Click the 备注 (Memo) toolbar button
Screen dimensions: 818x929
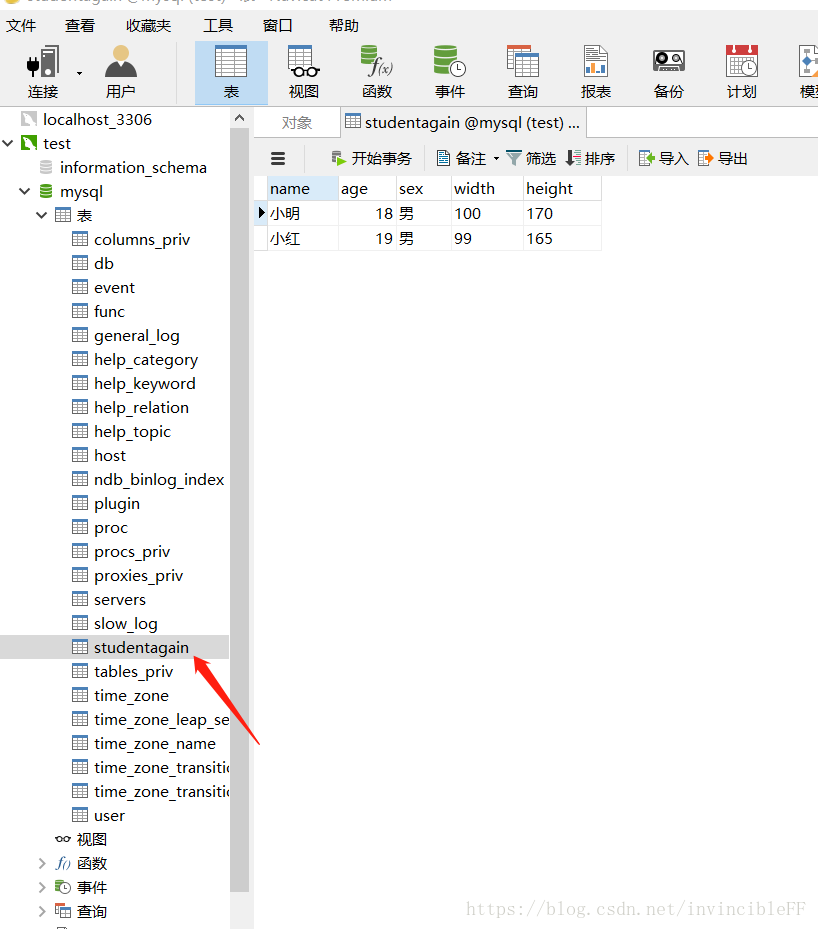click(461, 158)
